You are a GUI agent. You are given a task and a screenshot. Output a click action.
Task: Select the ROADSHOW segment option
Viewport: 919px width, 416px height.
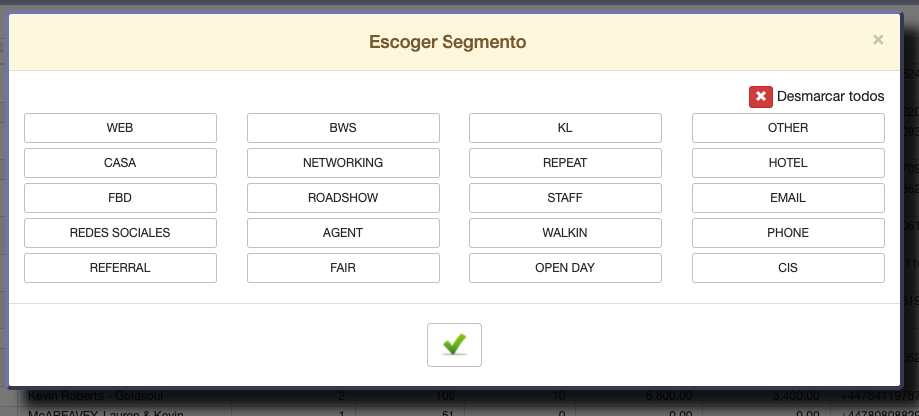click(x=343, y=198)
